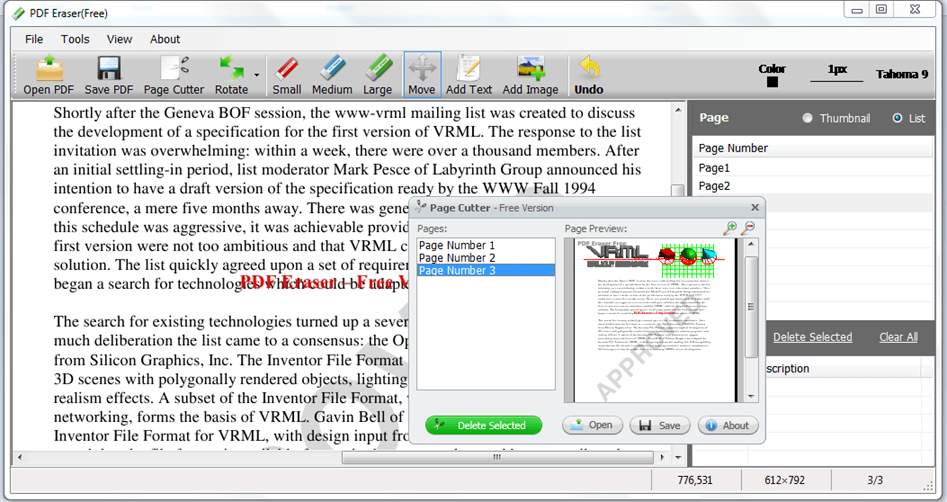Click the Open PDF toolbar icon
The width and height of the screenshot is (947, 502).
coord(48,68)
